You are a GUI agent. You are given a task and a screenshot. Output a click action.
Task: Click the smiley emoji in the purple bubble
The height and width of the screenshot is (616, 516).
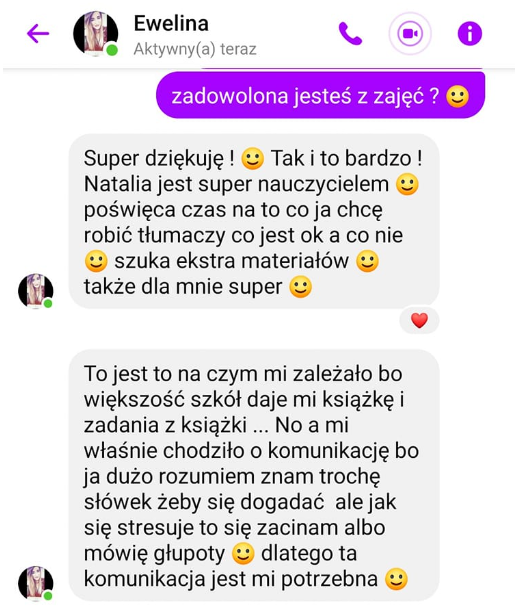coord(457,96)
